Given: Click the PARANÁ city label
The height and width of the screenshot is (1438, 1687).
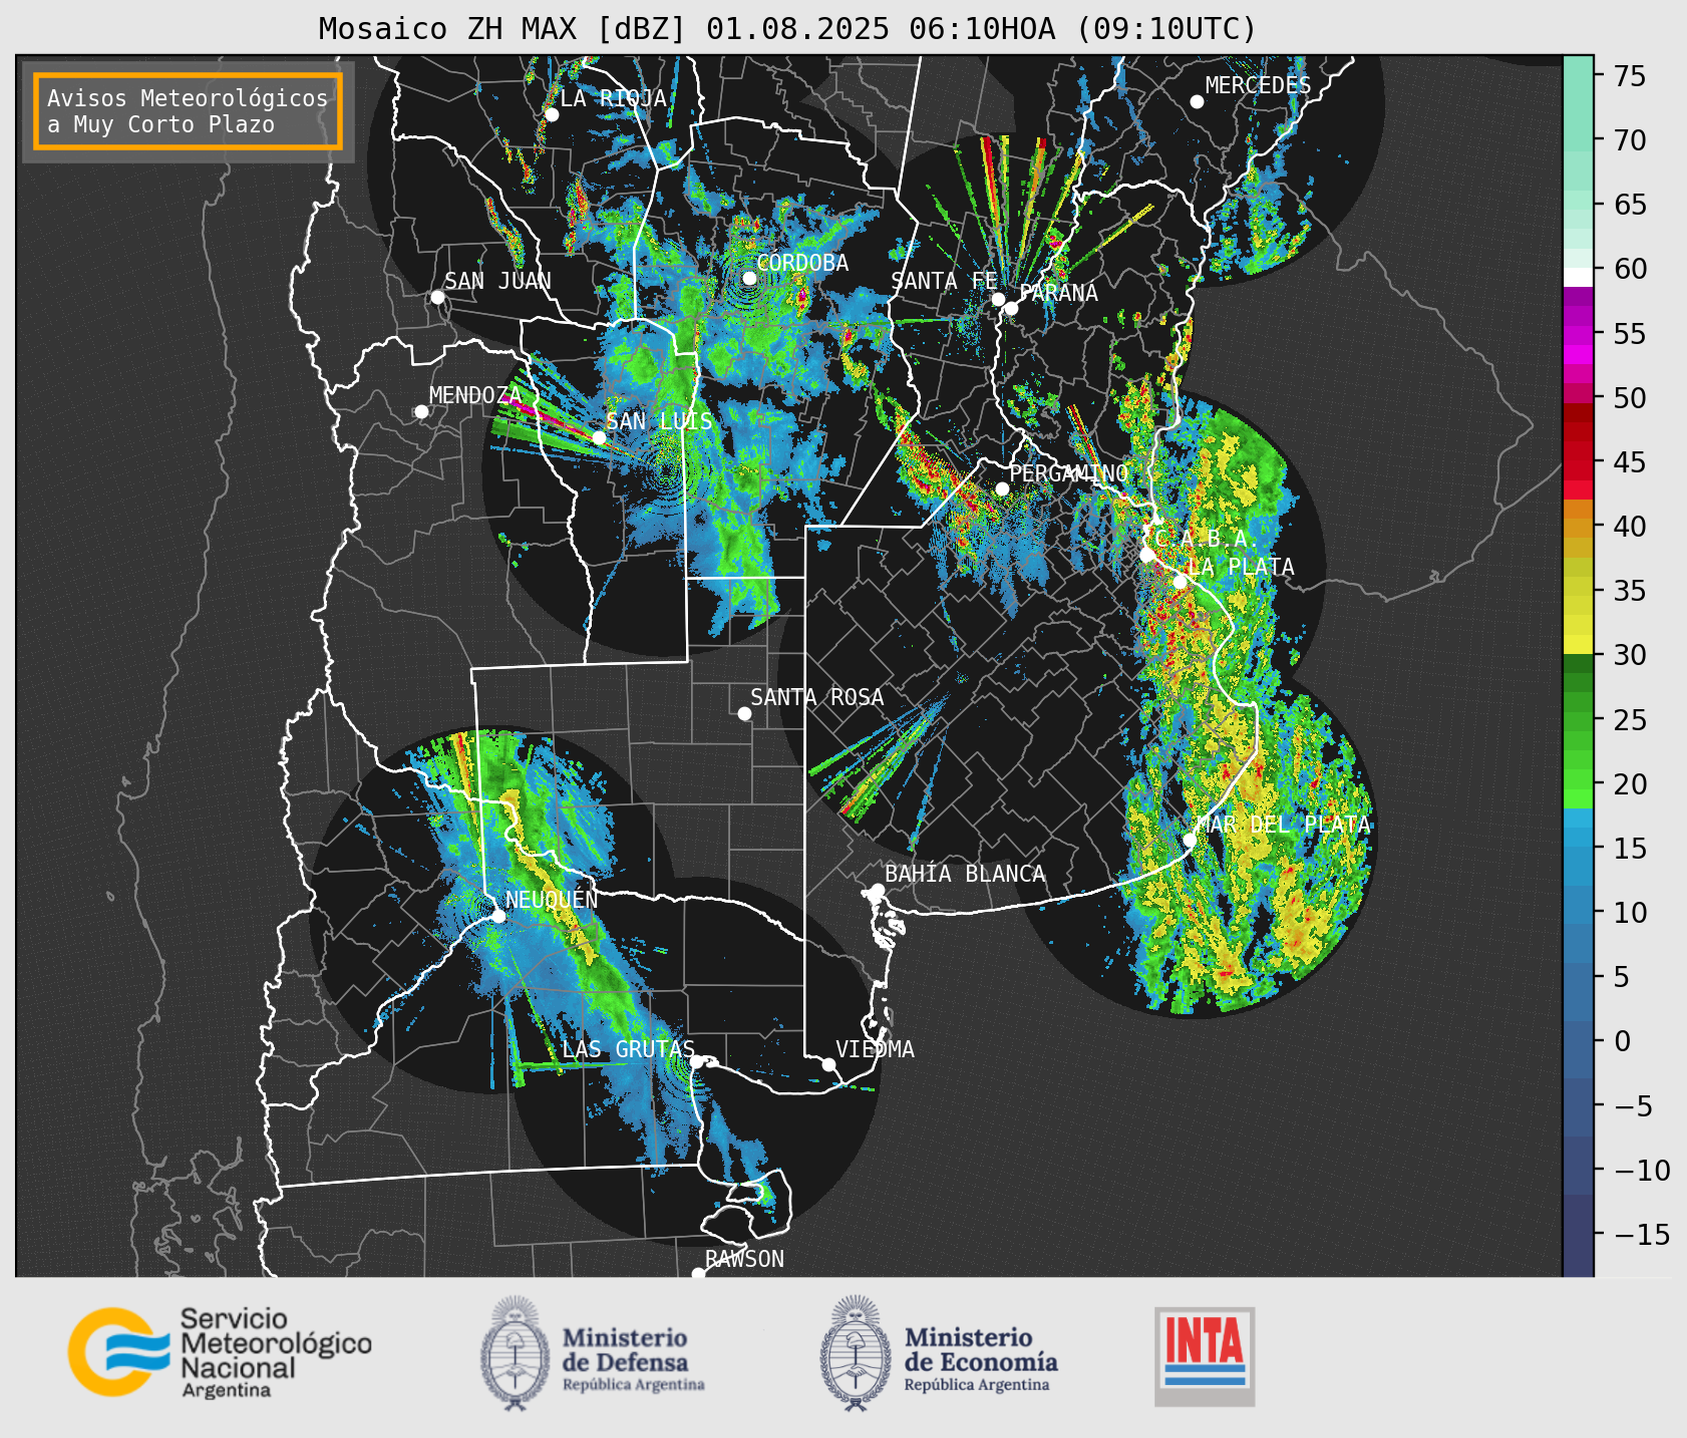Looking at the screenshot, I should pos(1058,293).
